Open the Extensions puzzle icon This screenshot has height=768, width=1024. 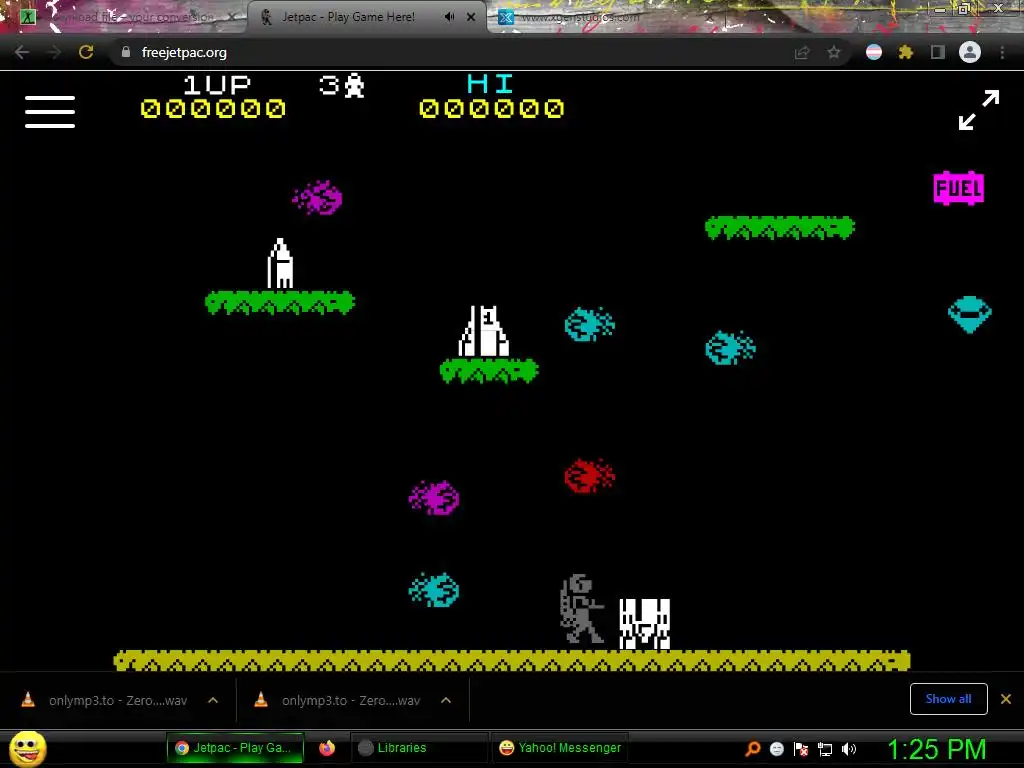coord(905,52)
